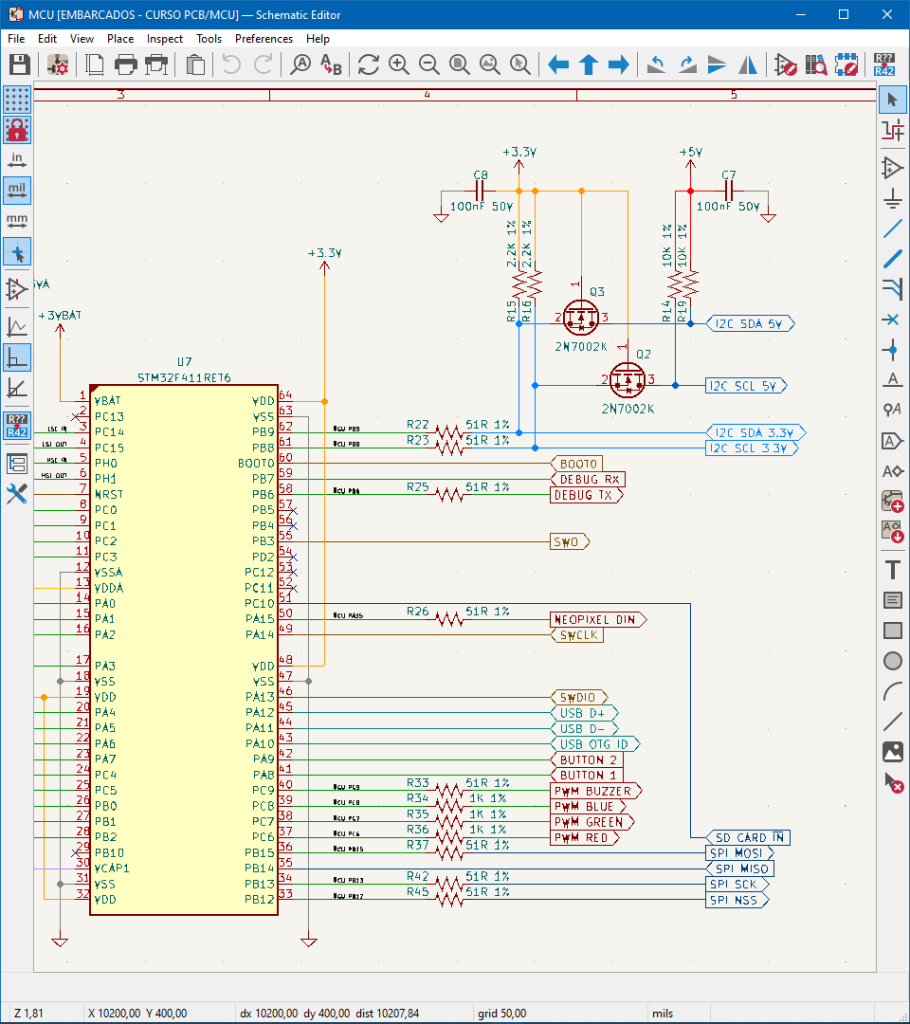Open the View menu

(x=82, y=39)
